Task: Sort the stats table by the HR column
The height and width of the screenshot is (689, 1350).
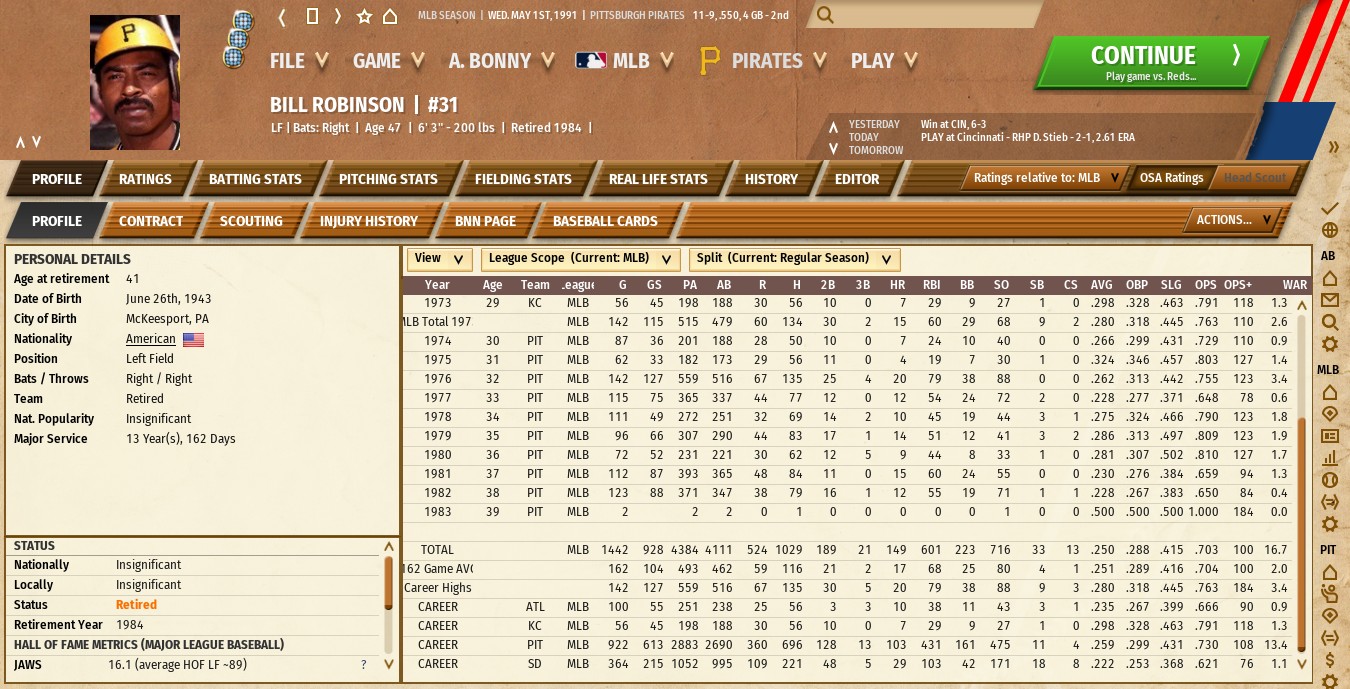Action: [x=898, y=285]
